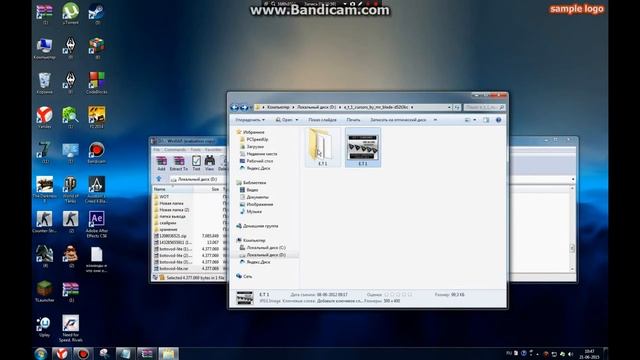Expand the 'Открыть' button dropdown arrow
This screenshot has height=360, width=640.
pyautogui.click(x=297, y=120)
